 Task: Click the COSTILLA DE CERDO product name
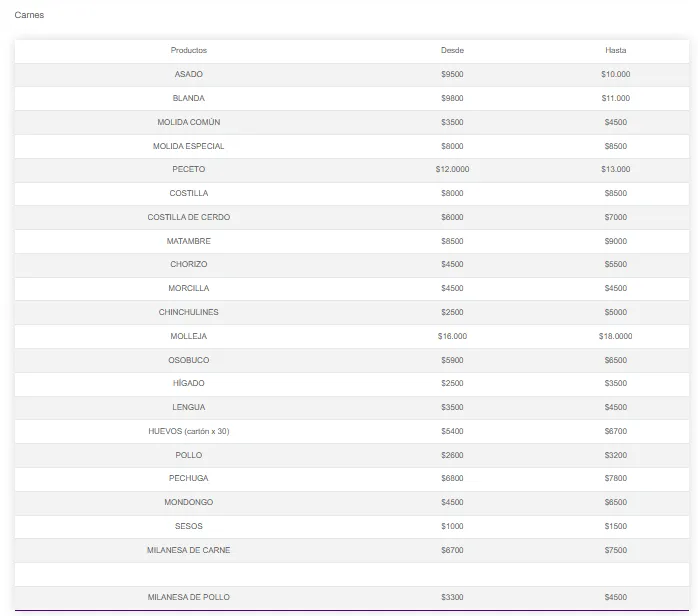188,217
